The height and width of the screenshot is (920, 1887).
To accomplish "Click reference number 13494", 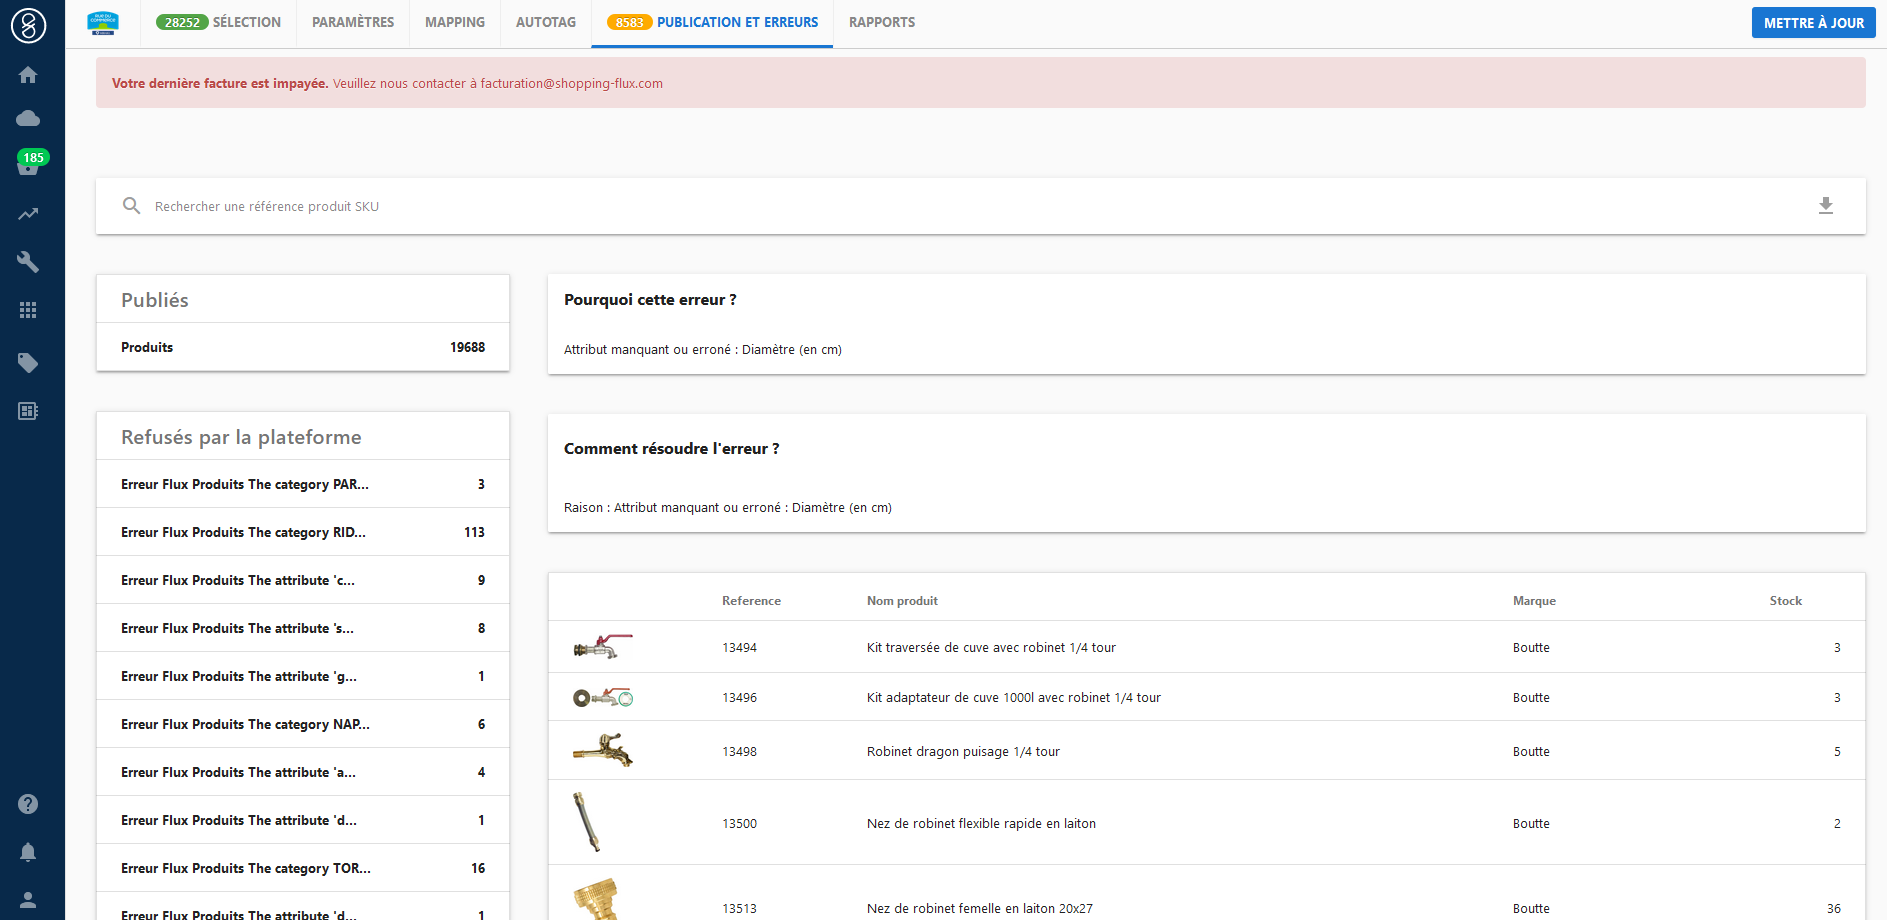I will point(739,648).
